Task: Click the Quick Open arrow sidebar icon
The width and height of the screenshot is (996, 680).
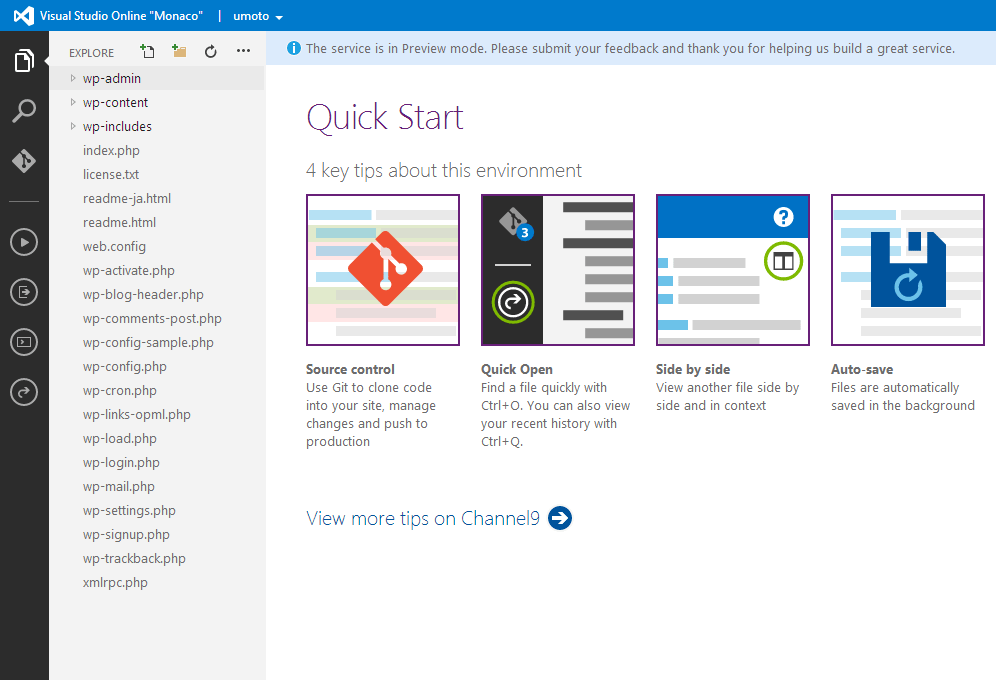Action: pos(24,392)
